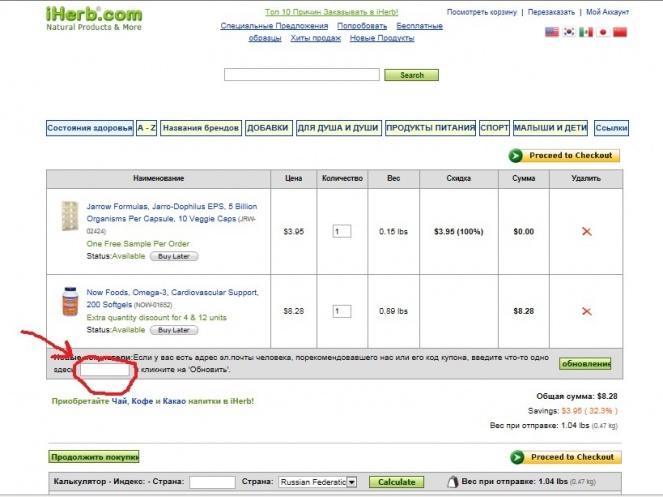Click the green обновление button
This screenshot has width=663, height=497.
585,364
